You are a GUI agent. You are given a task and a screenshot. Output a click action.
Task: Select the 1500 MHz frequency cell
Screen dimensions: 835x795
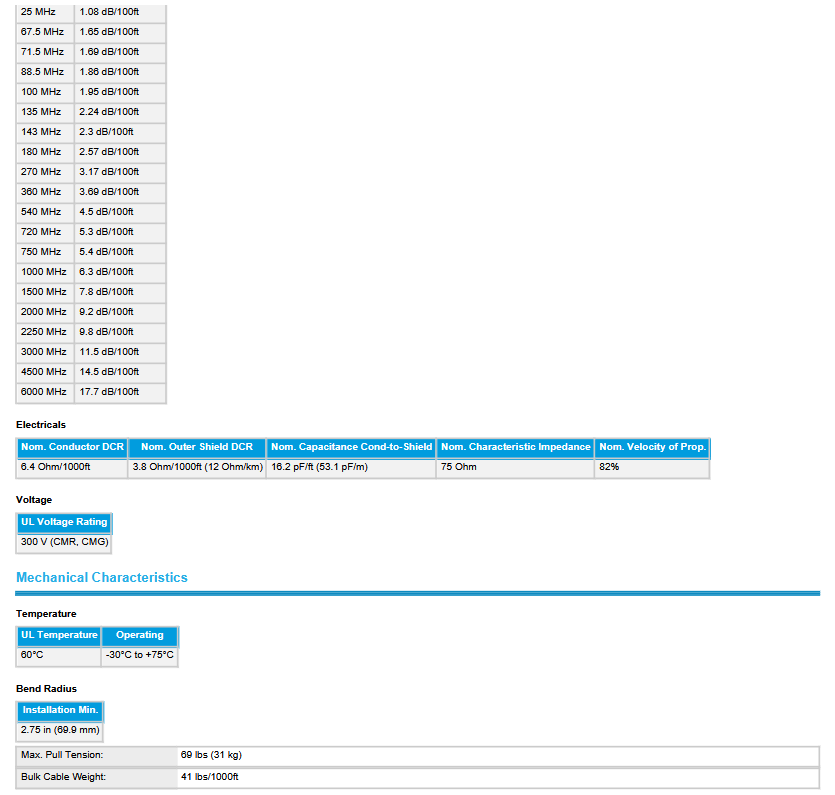point(45,292)
